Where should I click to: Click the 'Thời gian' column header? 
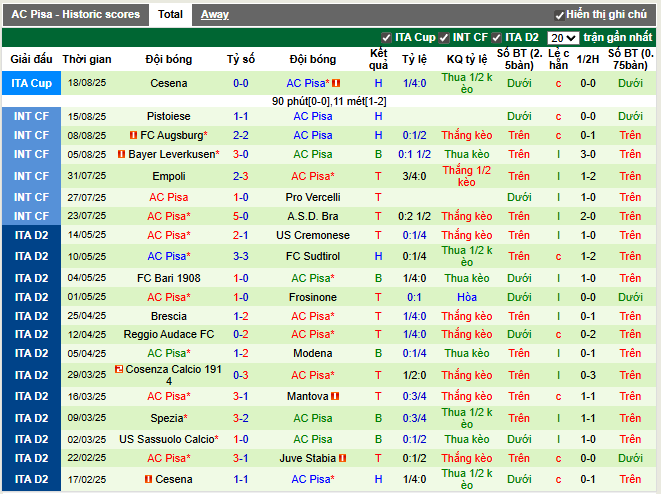click(x=87, y=59)
